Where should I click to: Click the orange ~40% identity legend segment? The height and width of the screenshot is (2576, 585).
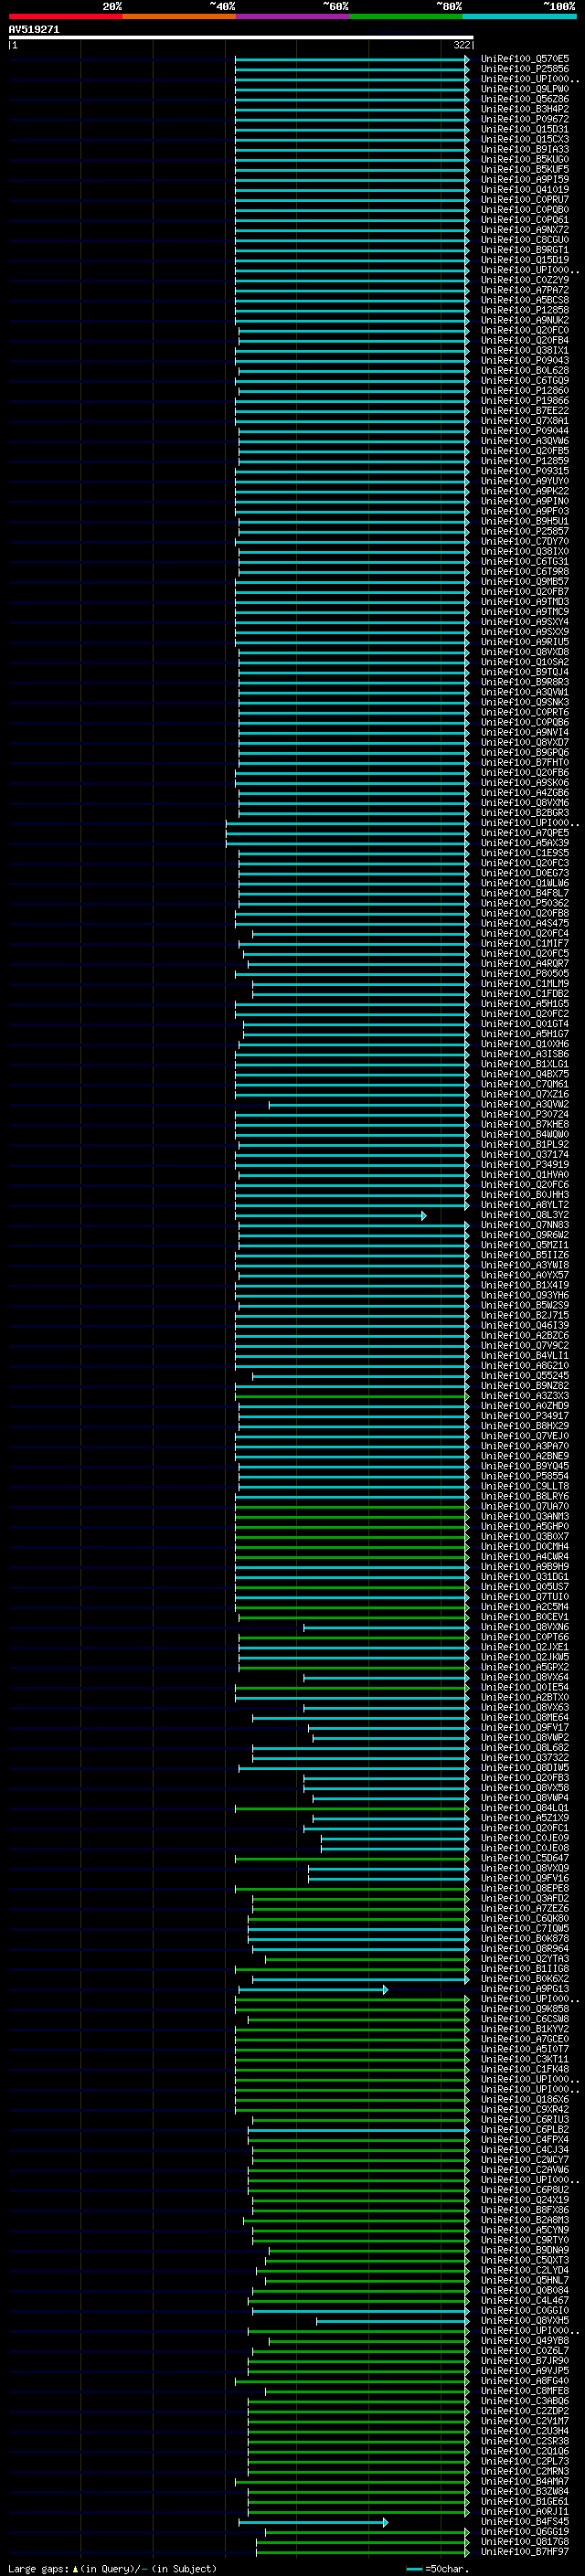tap(179, 16)
